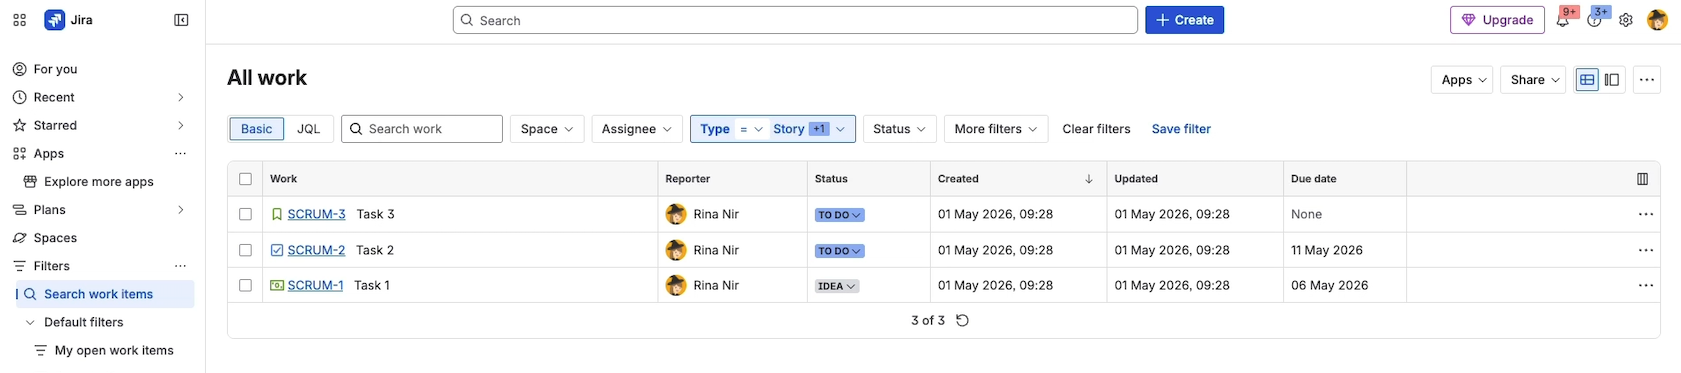Refresh the results with the reload icon

coord(962,320)
